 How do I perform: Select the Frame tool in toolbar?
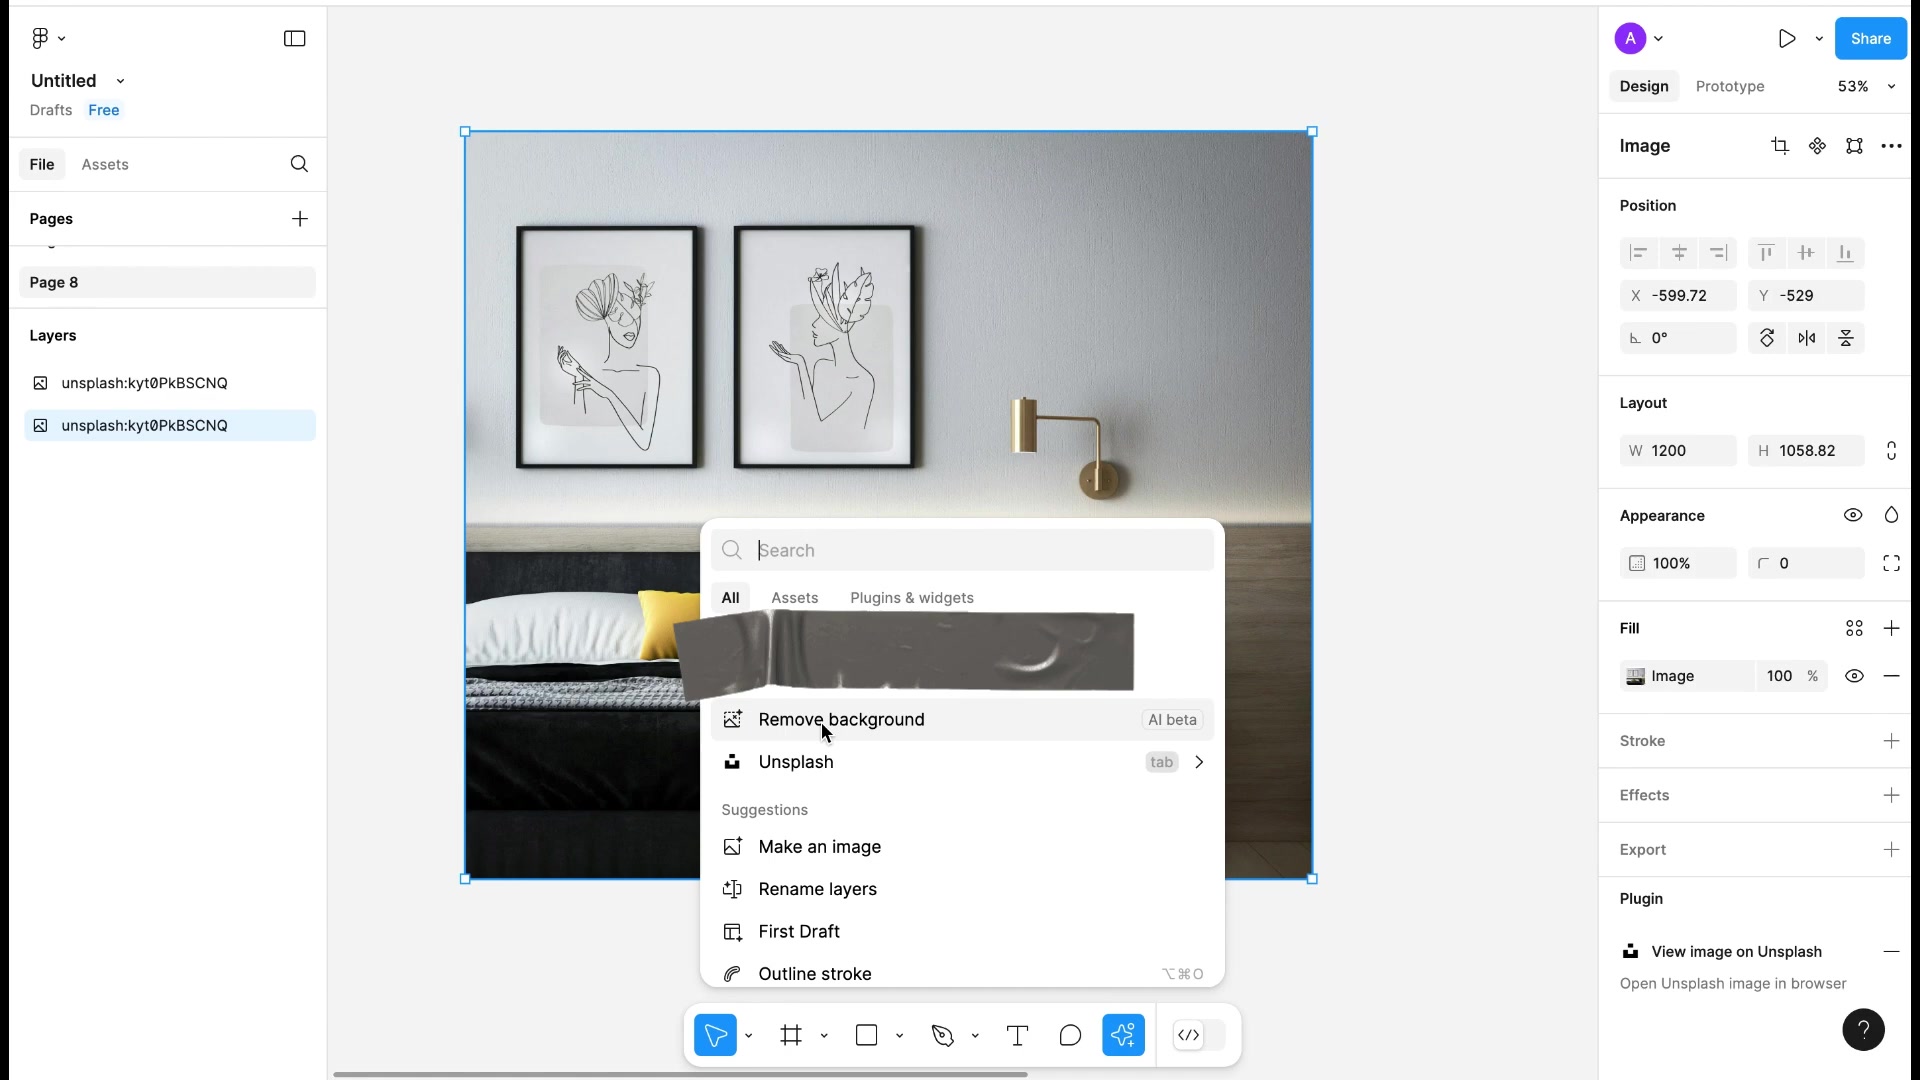(791, 1035)
